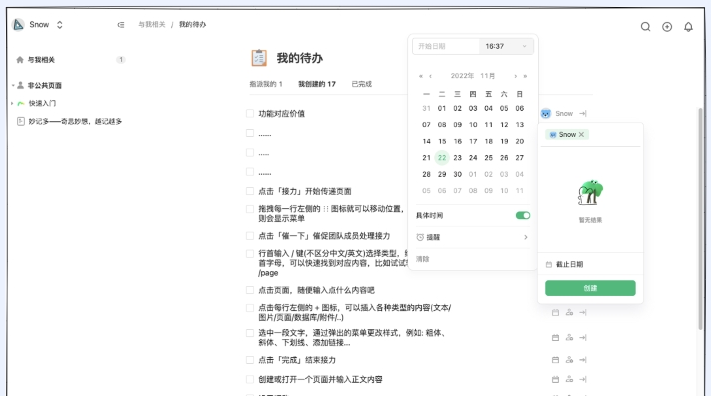The image size is (711, 396).
Task: Expand the 提醒 reminder chevron
Action: coord(526,237)
